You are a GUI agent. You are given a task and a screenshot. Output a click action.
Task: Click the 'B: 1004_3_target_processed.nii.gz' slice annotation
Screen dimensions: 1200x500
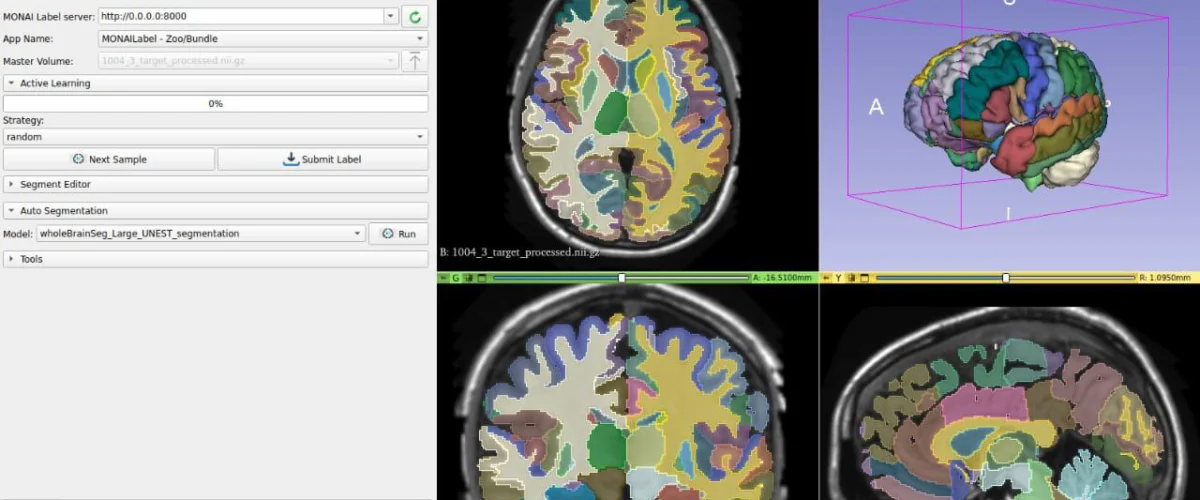click(x=519, y=252)
